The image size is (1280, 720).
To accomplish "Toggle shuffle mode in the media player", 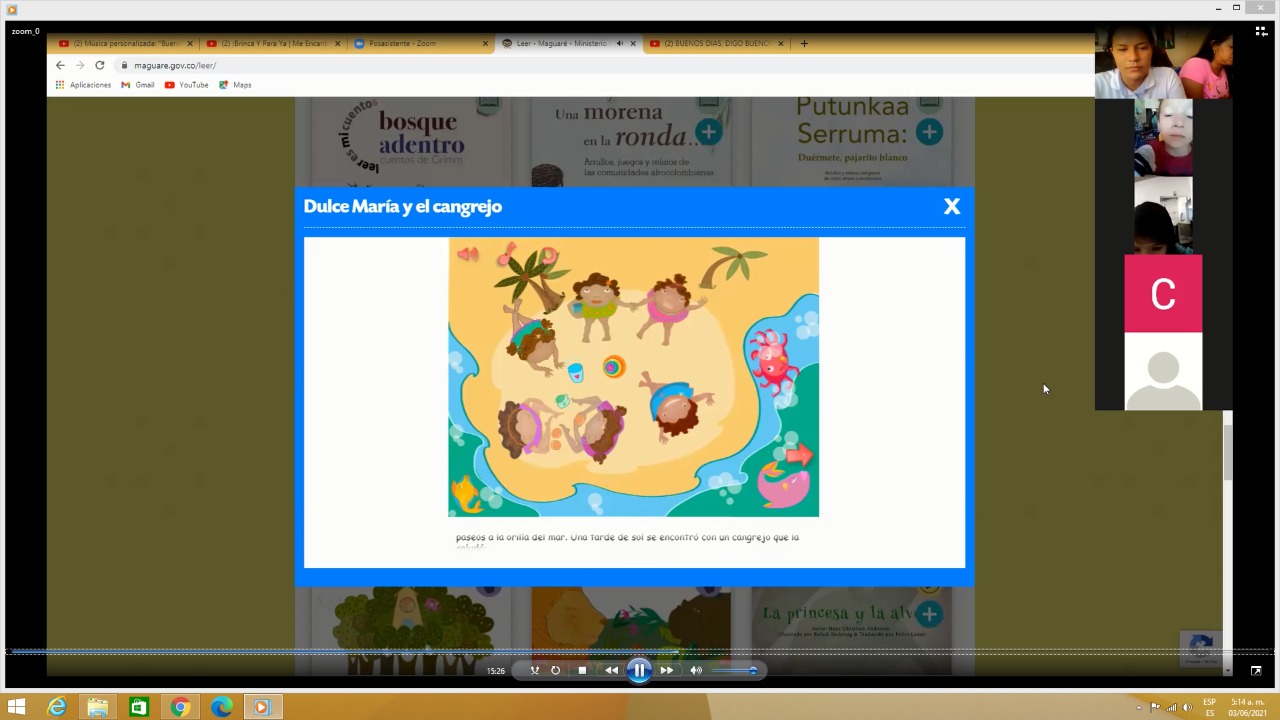I will [x=535, y=670].
